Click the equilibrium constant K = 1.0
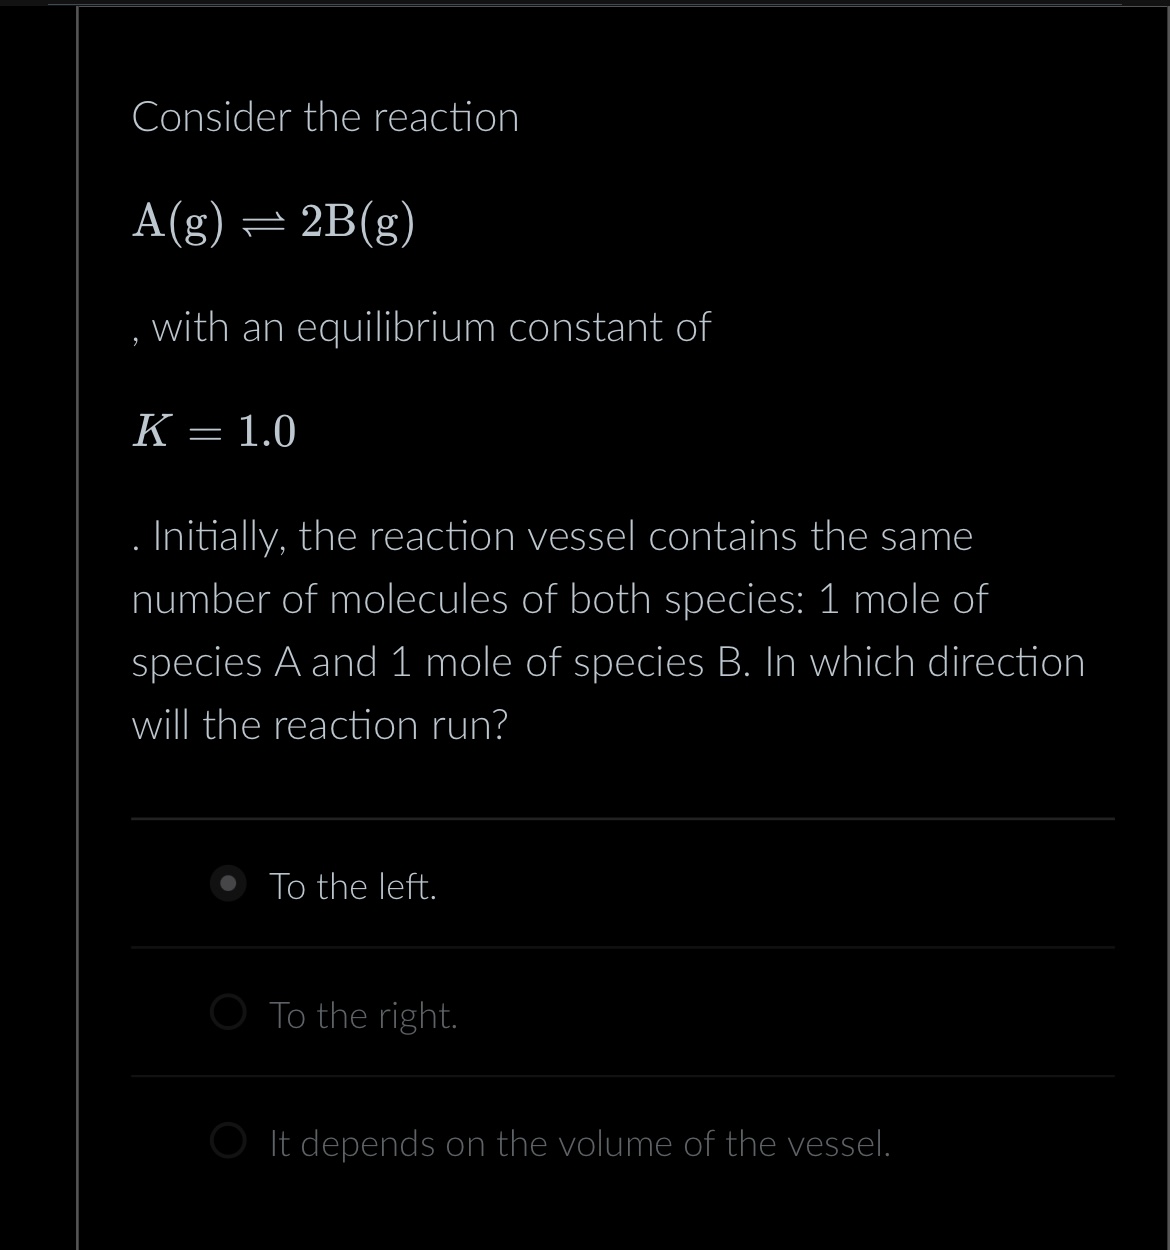This screenshot has height=1250, width=1170. pos(215,432)
